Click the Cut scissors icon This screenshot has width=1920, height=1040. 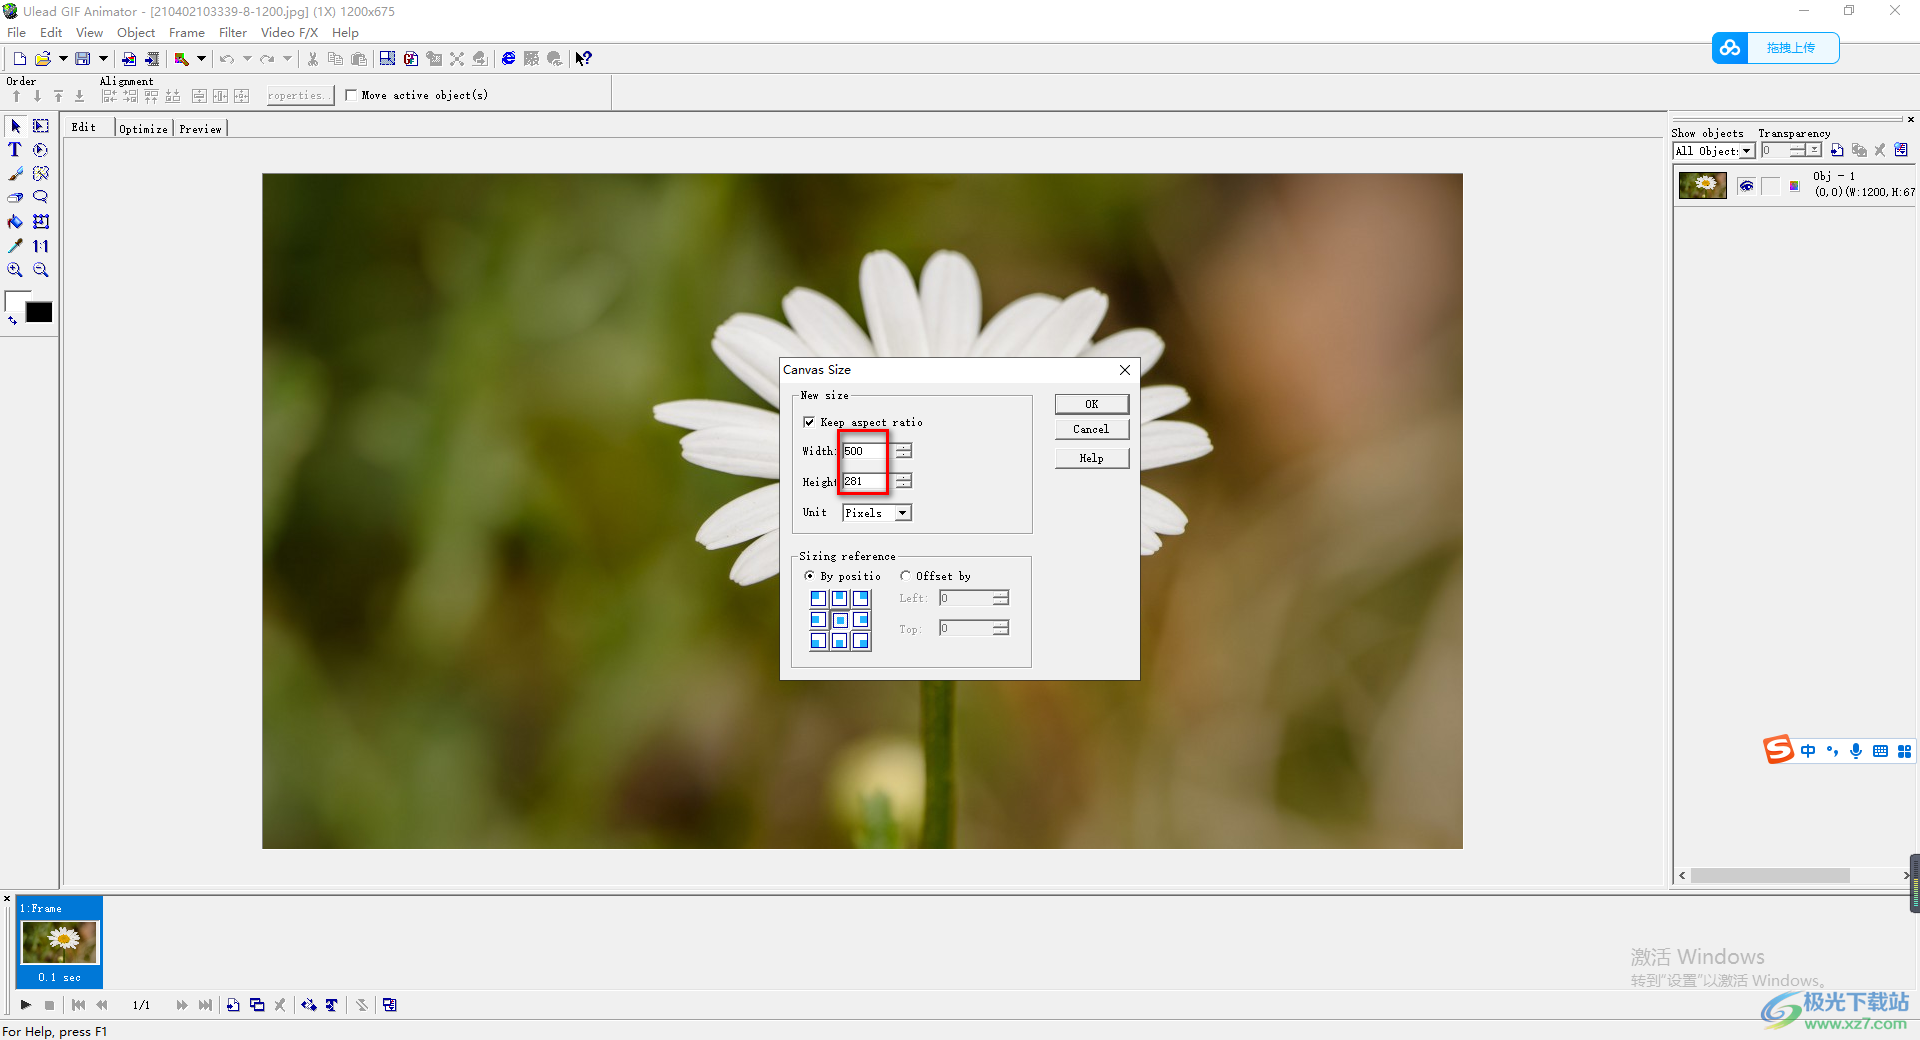pos(313,59)
